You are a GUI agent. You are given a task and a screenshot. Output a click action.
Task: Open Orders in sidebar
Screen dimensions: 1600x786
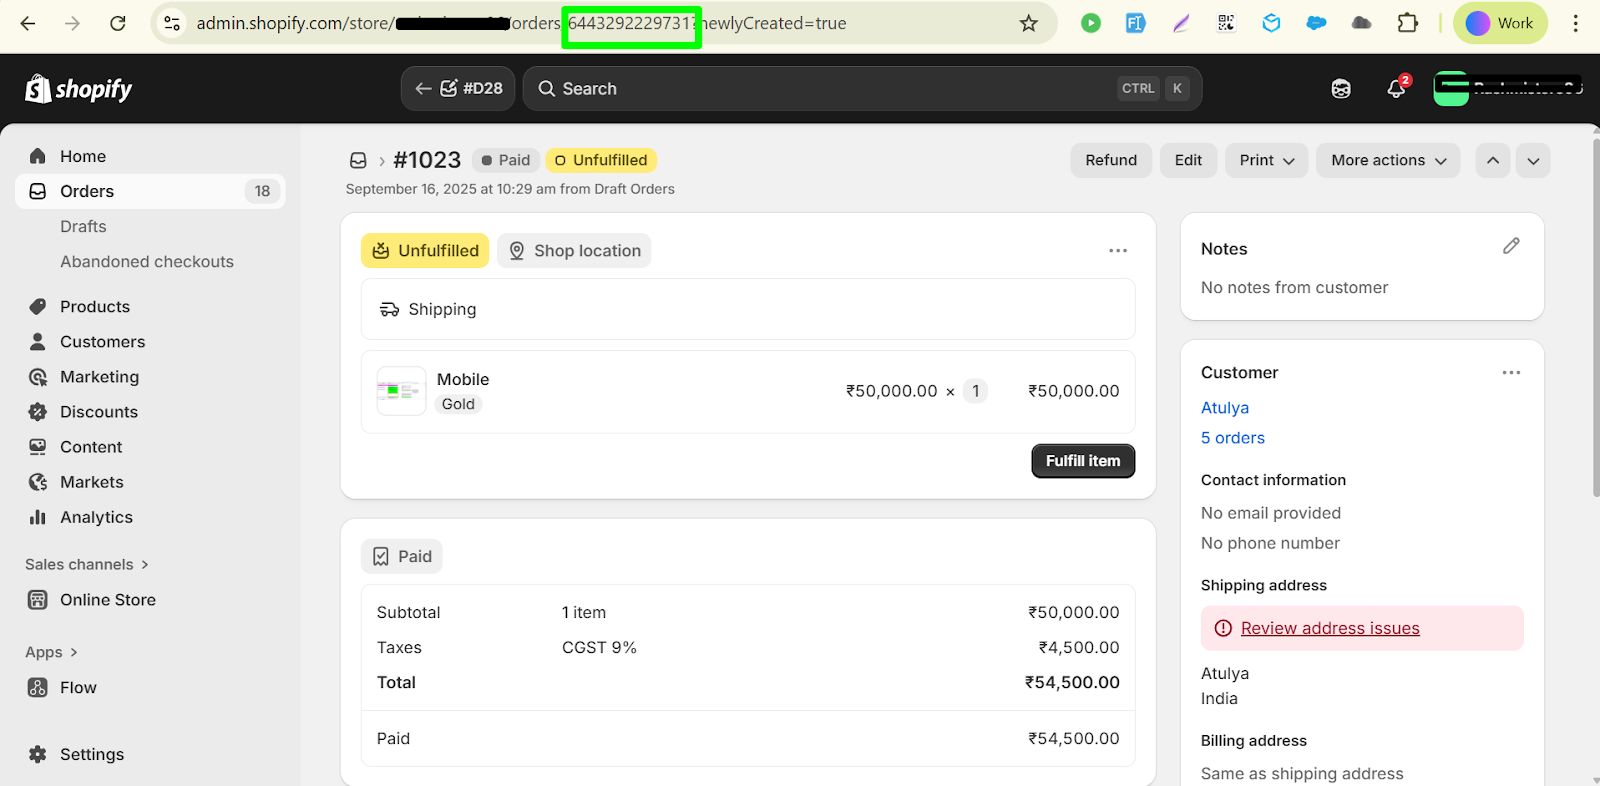coord(150,191)
